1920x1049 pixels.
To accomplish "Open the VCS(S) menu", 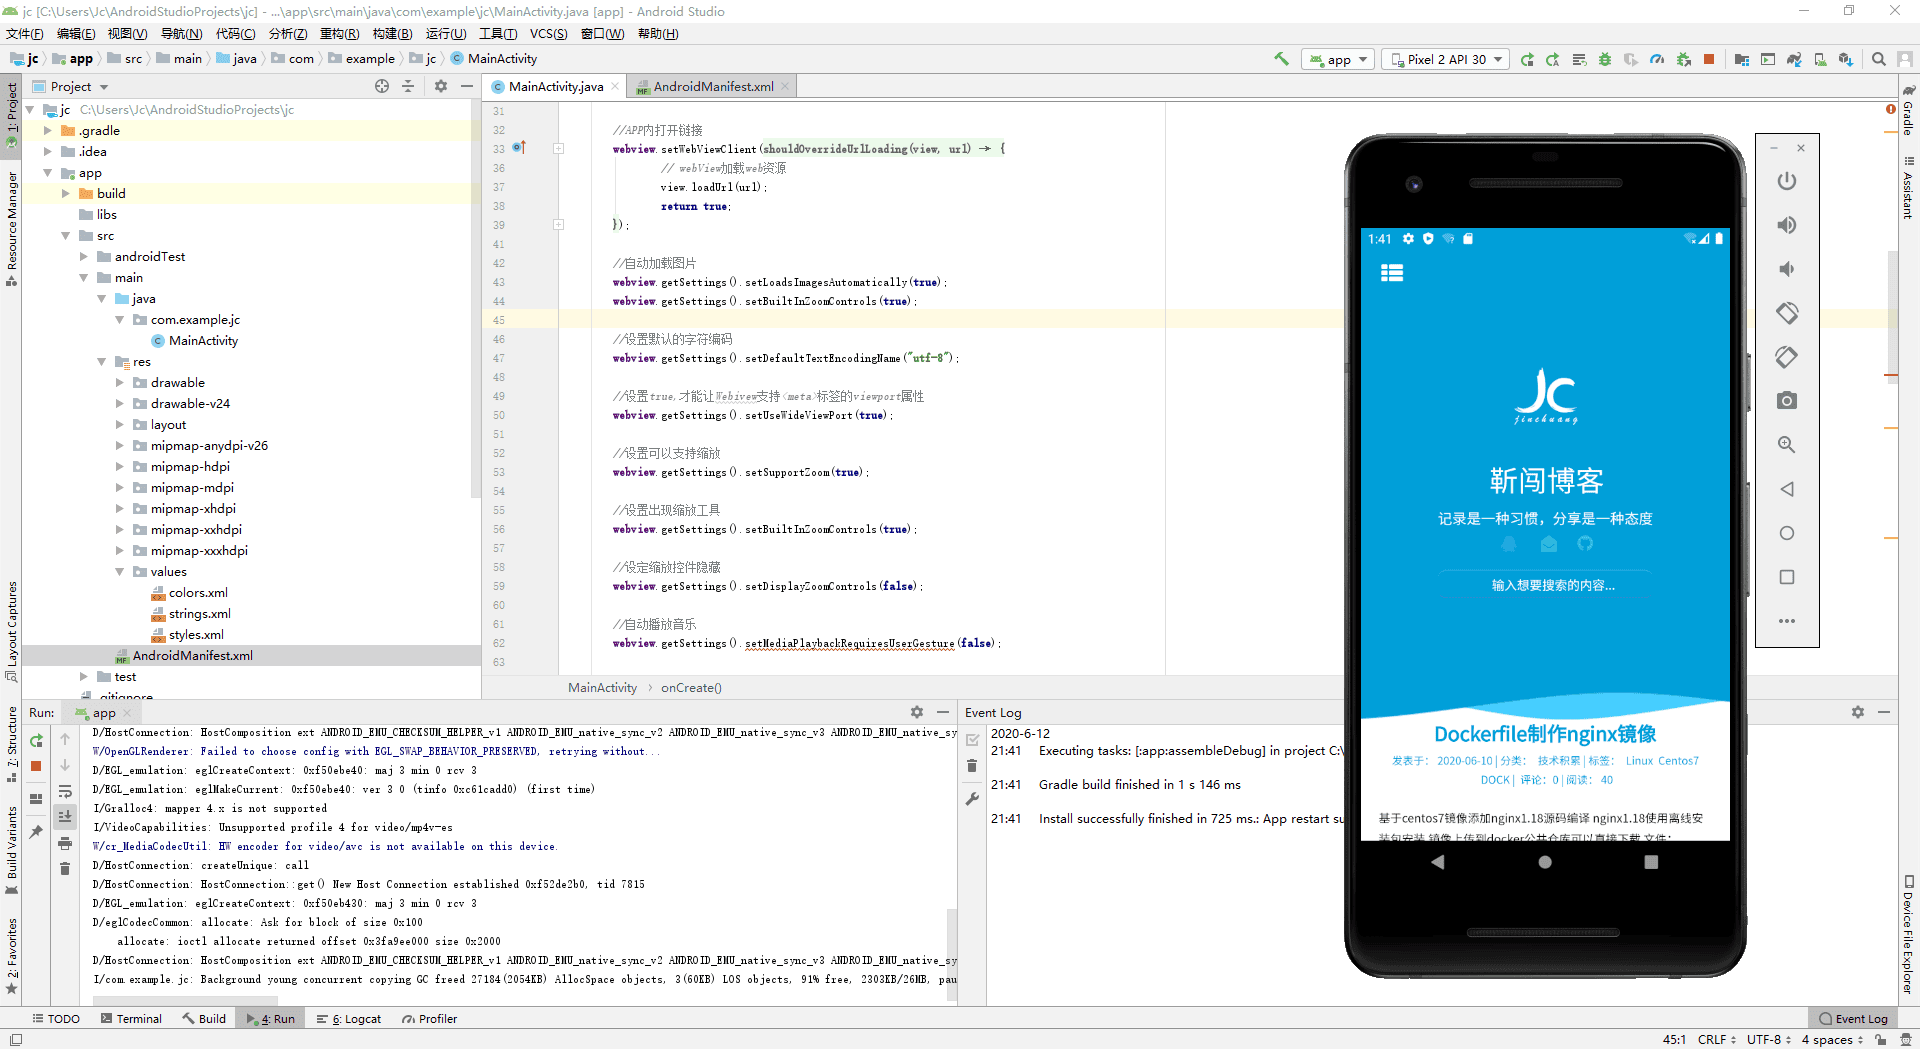I will [548, 34].
